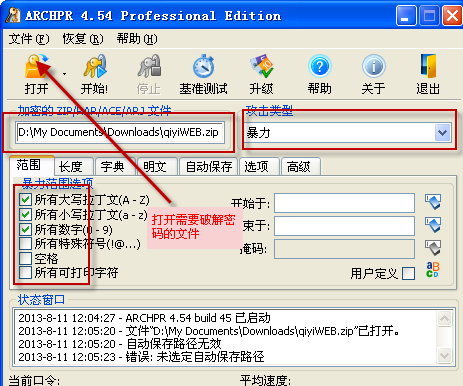Image resolution: width=463 pixels, height=386 pixels.
Task: Switch to the 自动保存 tab
Action: tap(209, 166)
